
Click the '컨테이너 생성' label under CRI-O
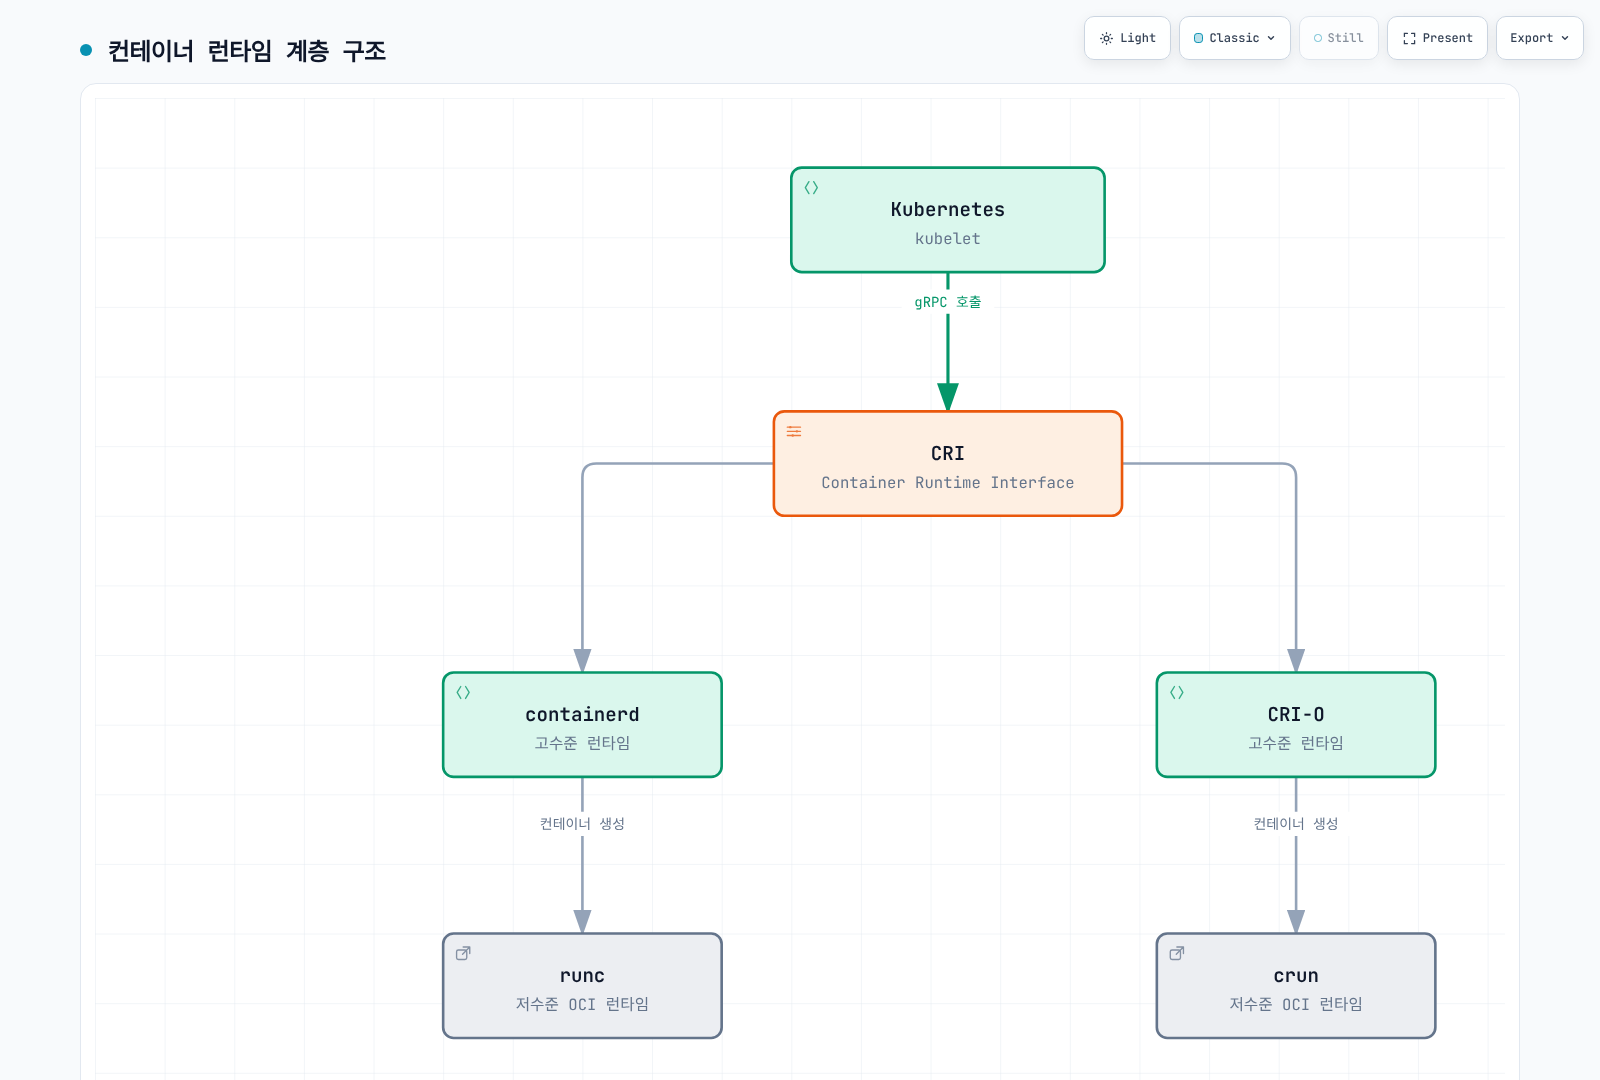click(x=1296, y=823)
